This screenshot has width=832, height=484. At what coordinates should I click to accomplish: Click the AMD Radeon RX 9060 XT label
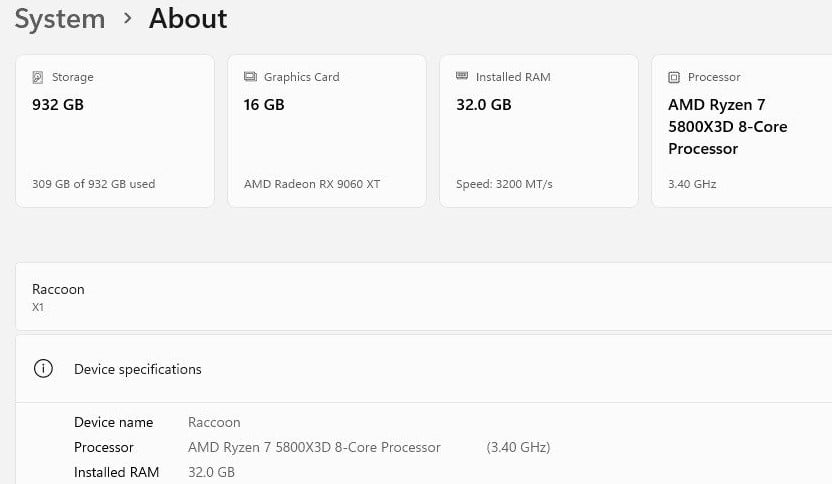pyautogui.click(x=312, y=184)
